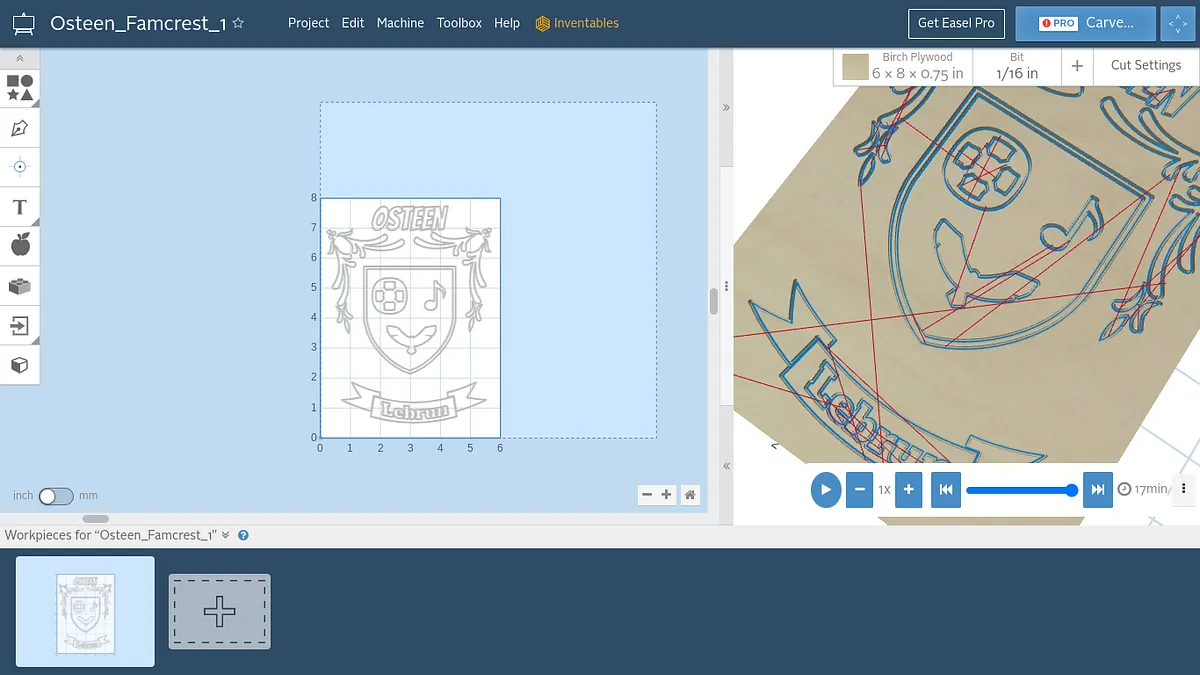Select the drill point circle tool
1200x675 pixels.
coord(20,167)
